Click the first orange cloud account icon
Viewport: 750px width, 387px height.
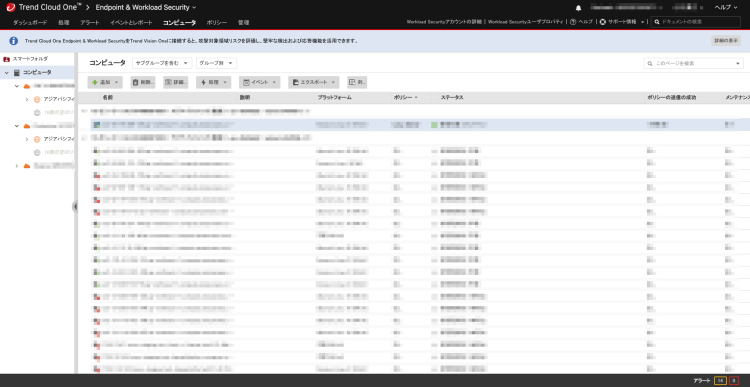pyautogui.click(x=27, y=86)
